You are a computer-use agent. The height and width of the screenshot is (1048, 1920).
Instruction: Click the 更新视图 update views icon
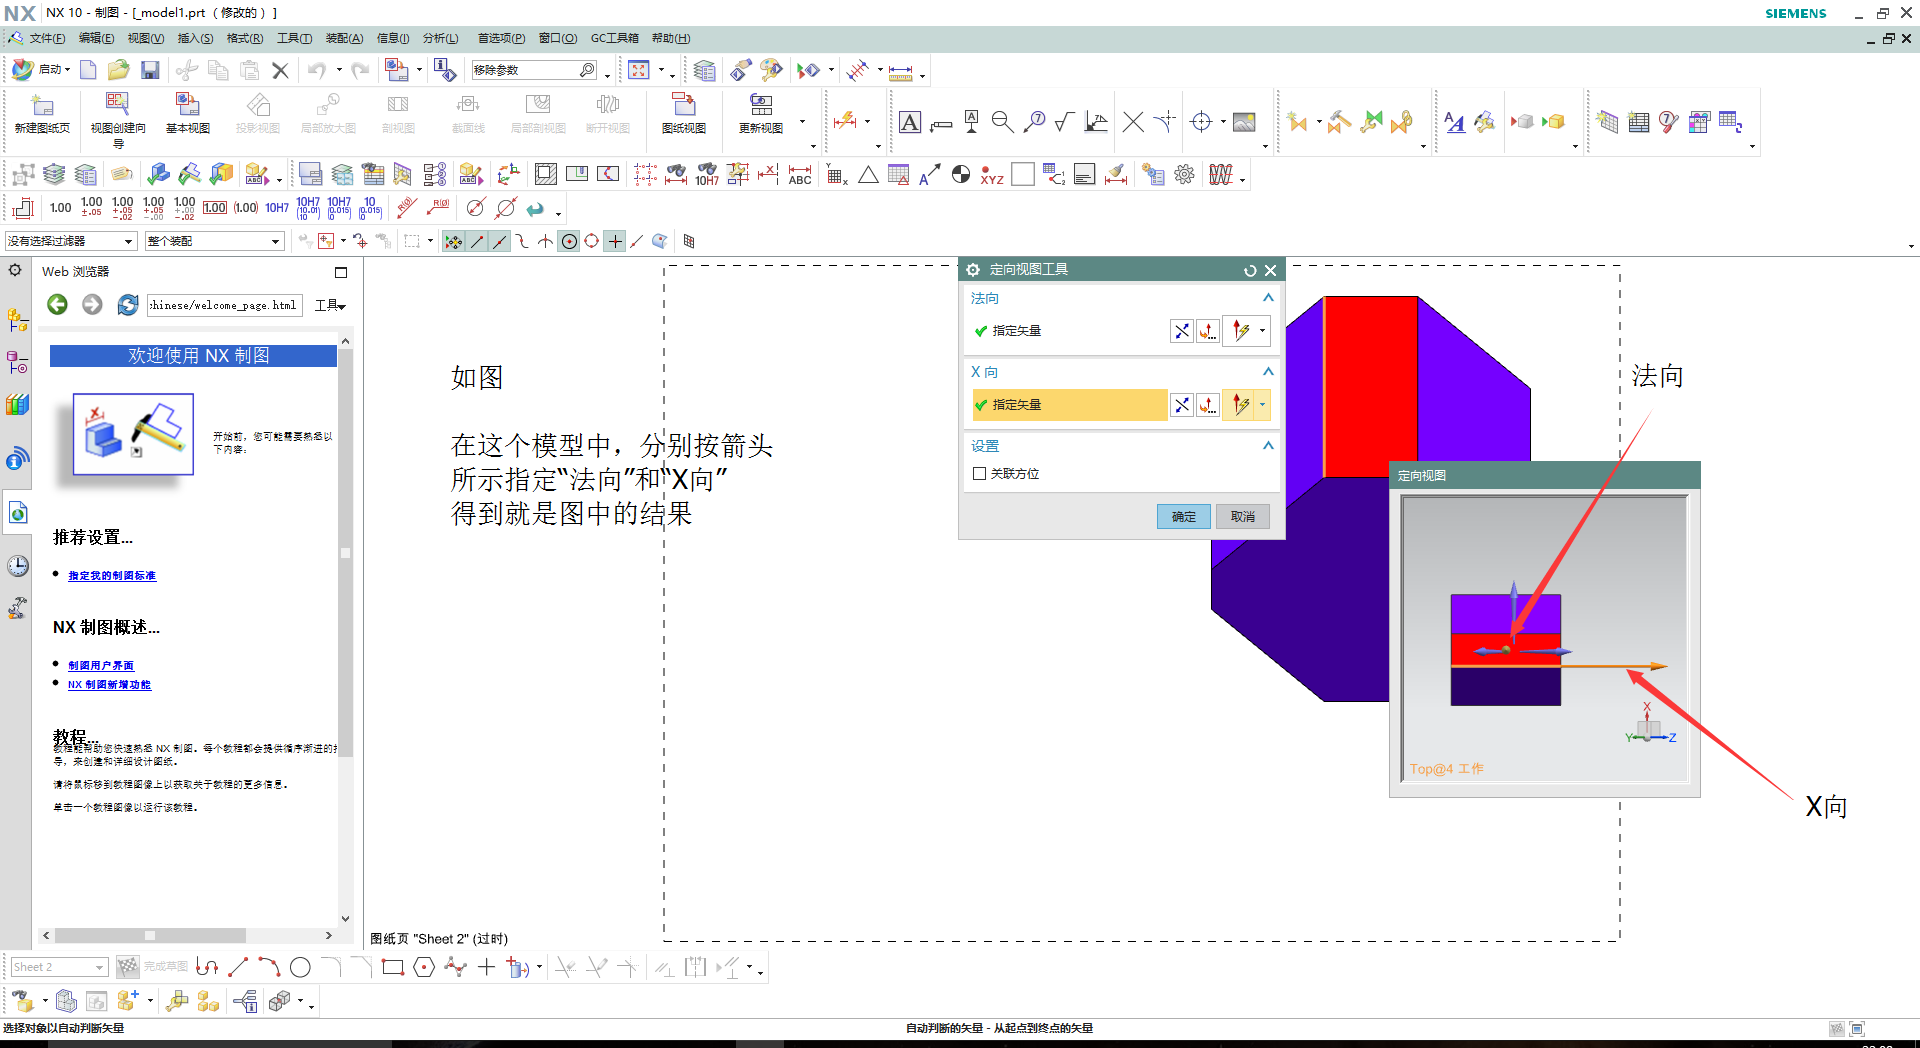pos(761,114)
